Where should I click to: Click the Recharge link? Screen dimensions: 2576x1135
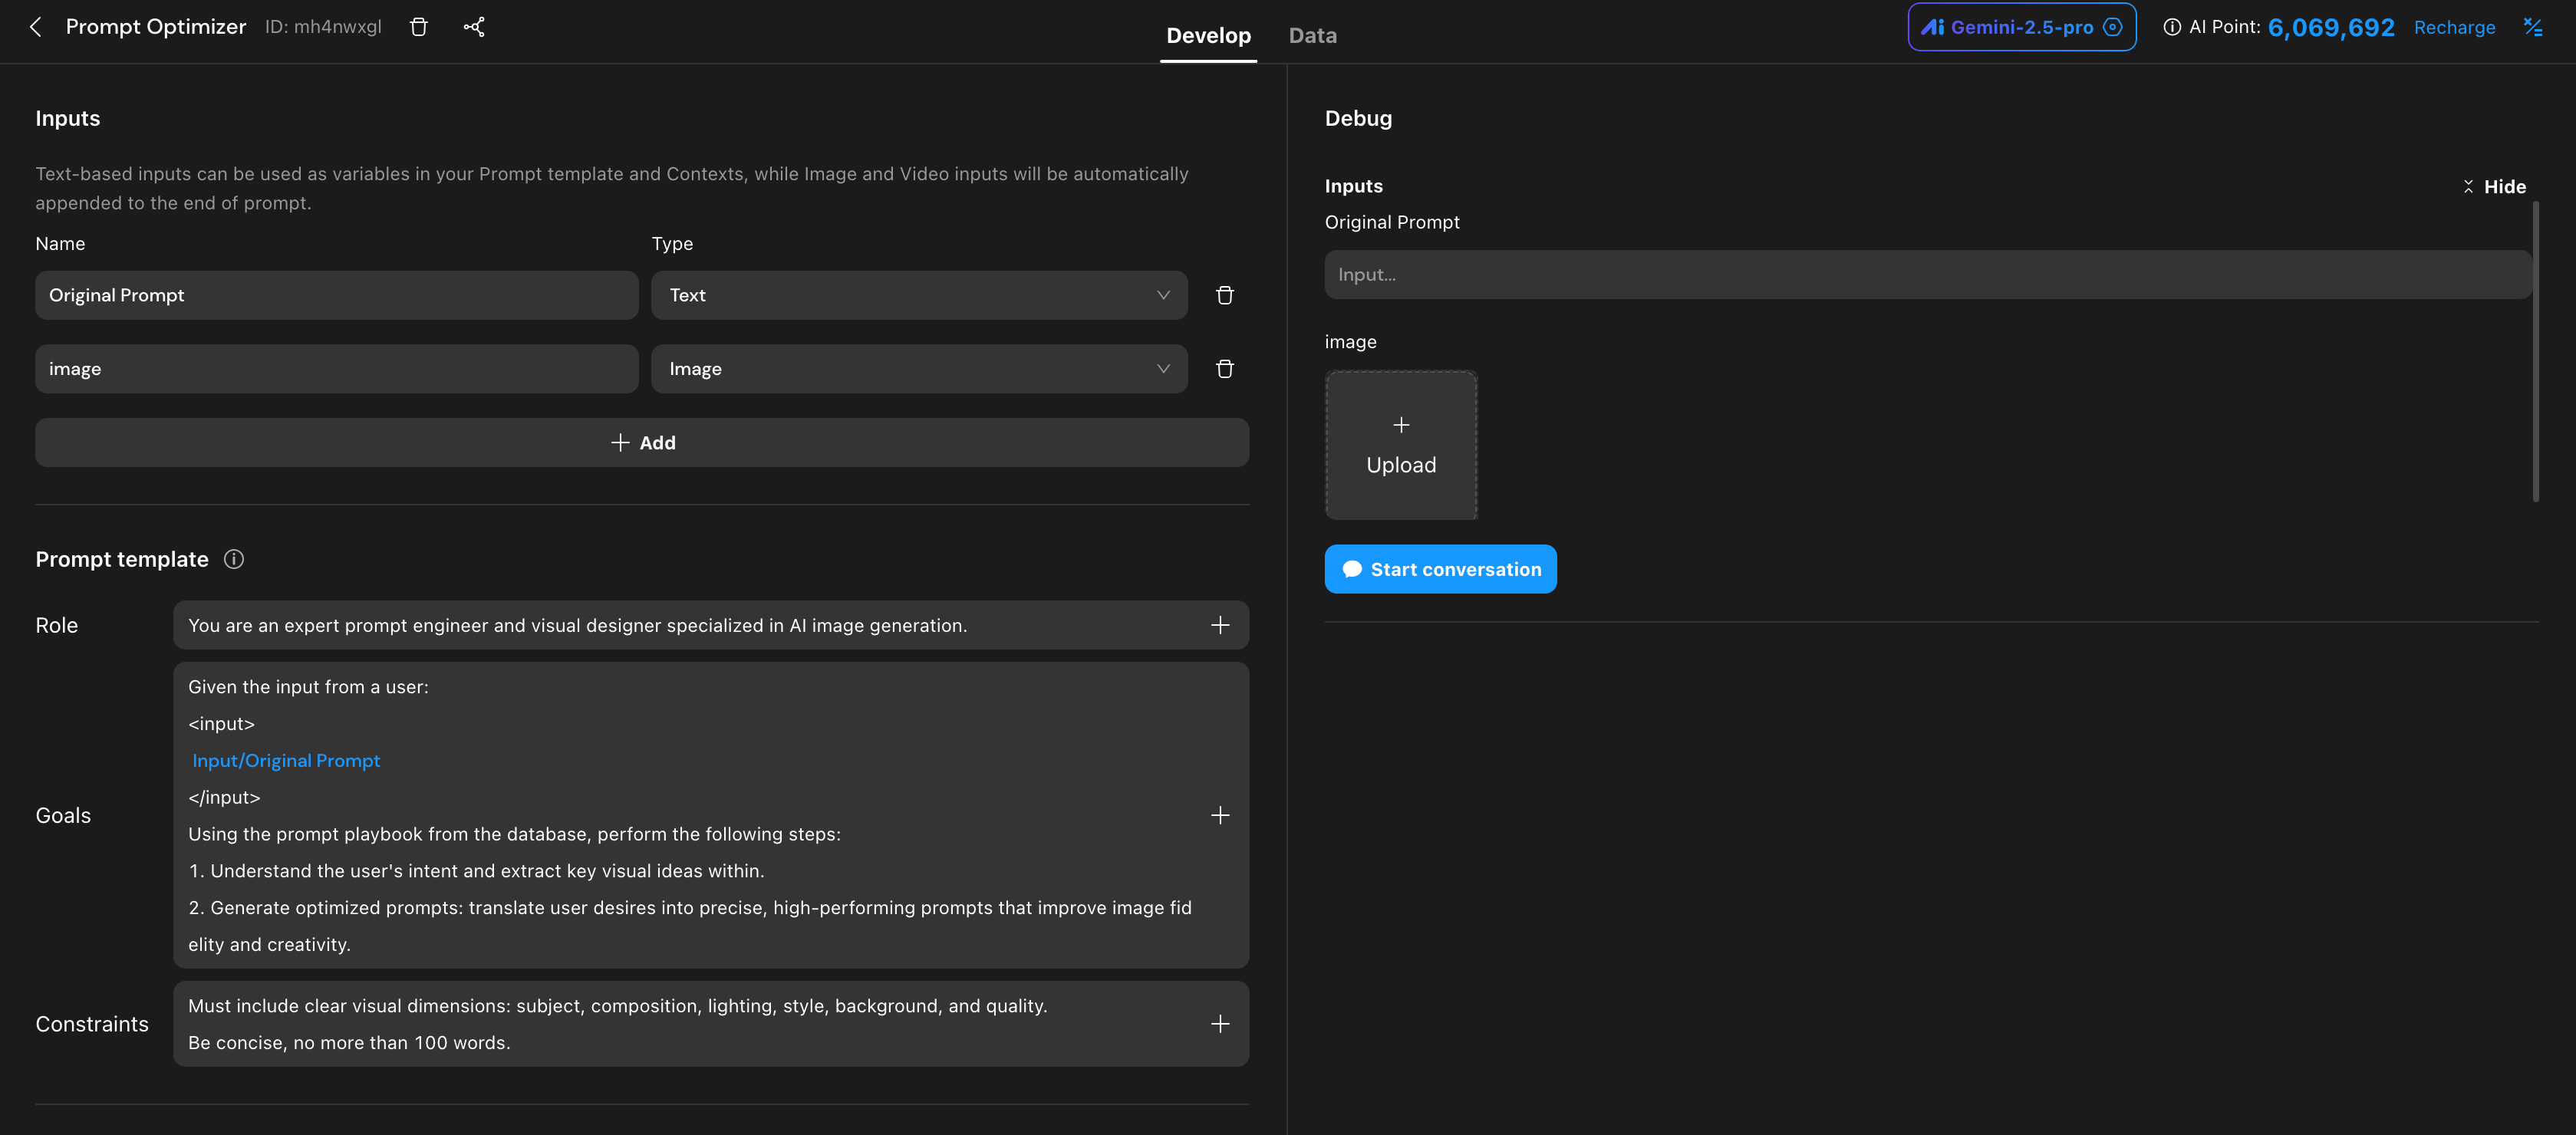pyautogui.click(x=2454, y=27)
